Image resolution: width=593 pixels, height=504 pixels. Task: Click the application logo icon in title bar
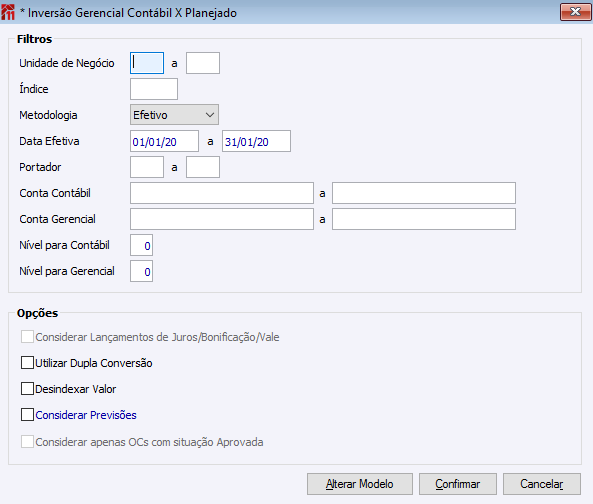(x=8, y=12)
